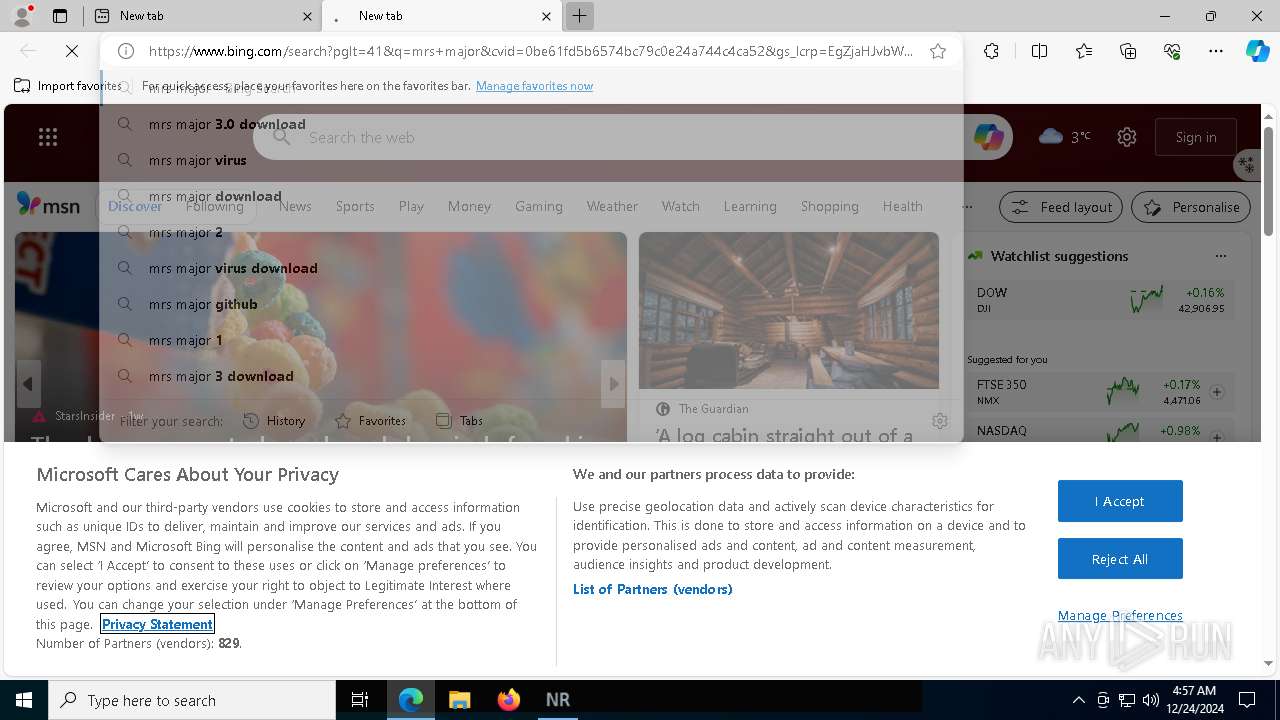Open File Explorer from taskbar
This screenshot has height=720, width=1280.
(459, 700)
